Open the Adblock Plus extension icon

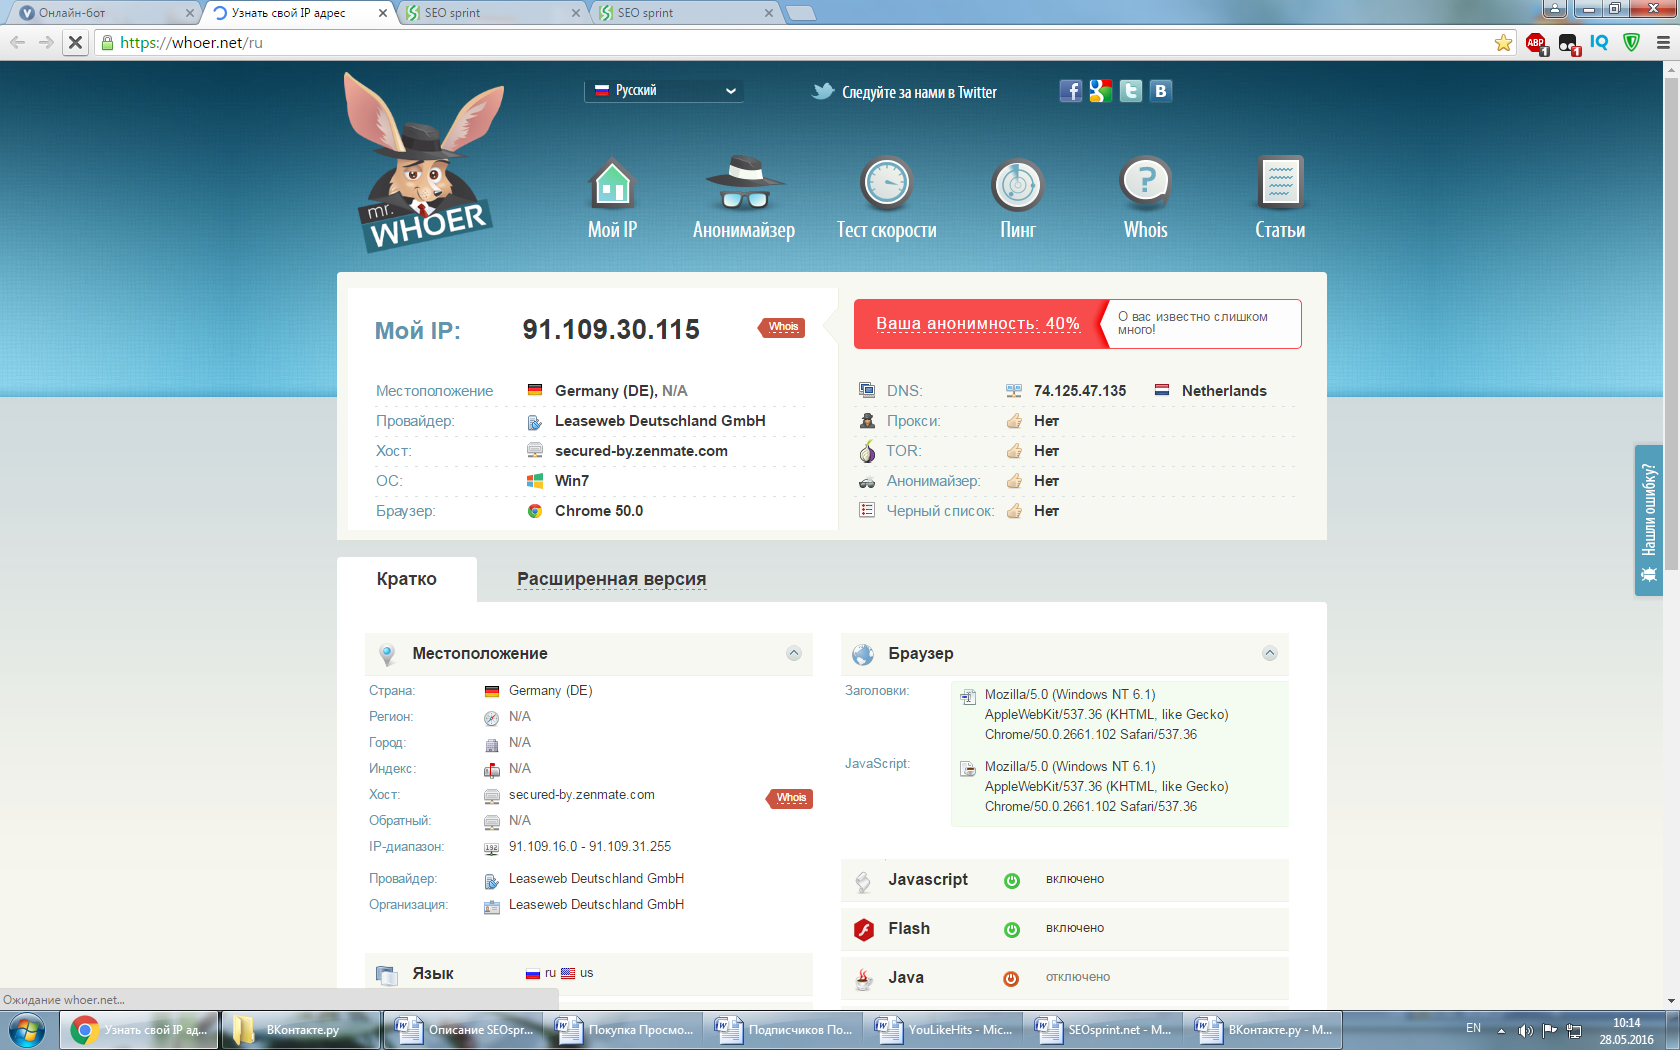coord(1536,42)
